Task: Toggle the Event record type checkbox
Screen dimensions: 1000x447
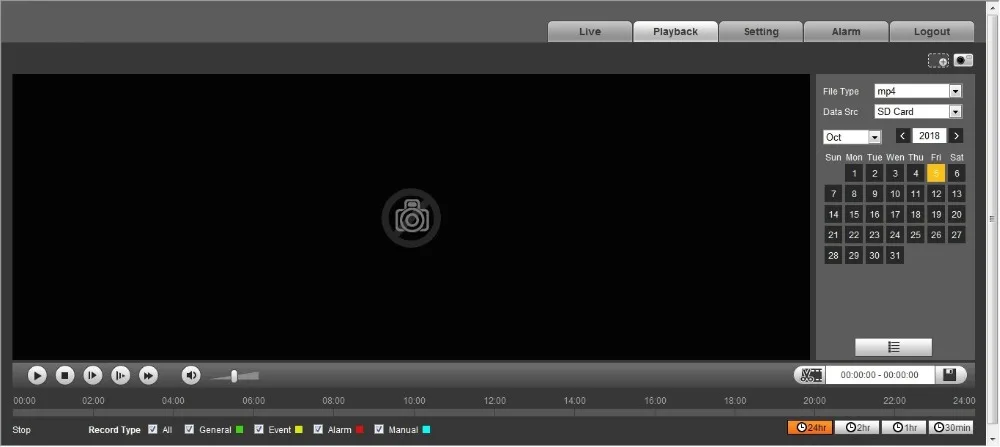Action: coord(258,429)
